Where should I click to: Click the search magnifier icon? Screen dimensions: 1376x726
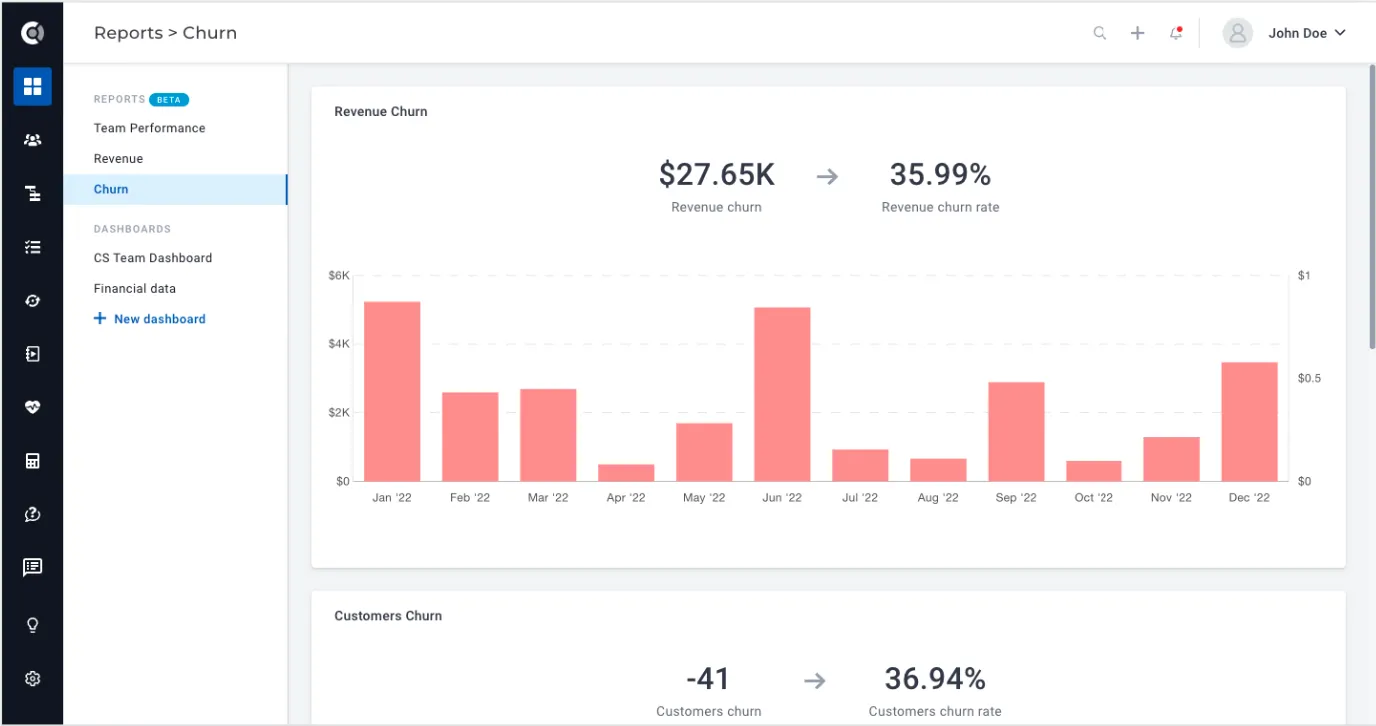coord(1099,33)
